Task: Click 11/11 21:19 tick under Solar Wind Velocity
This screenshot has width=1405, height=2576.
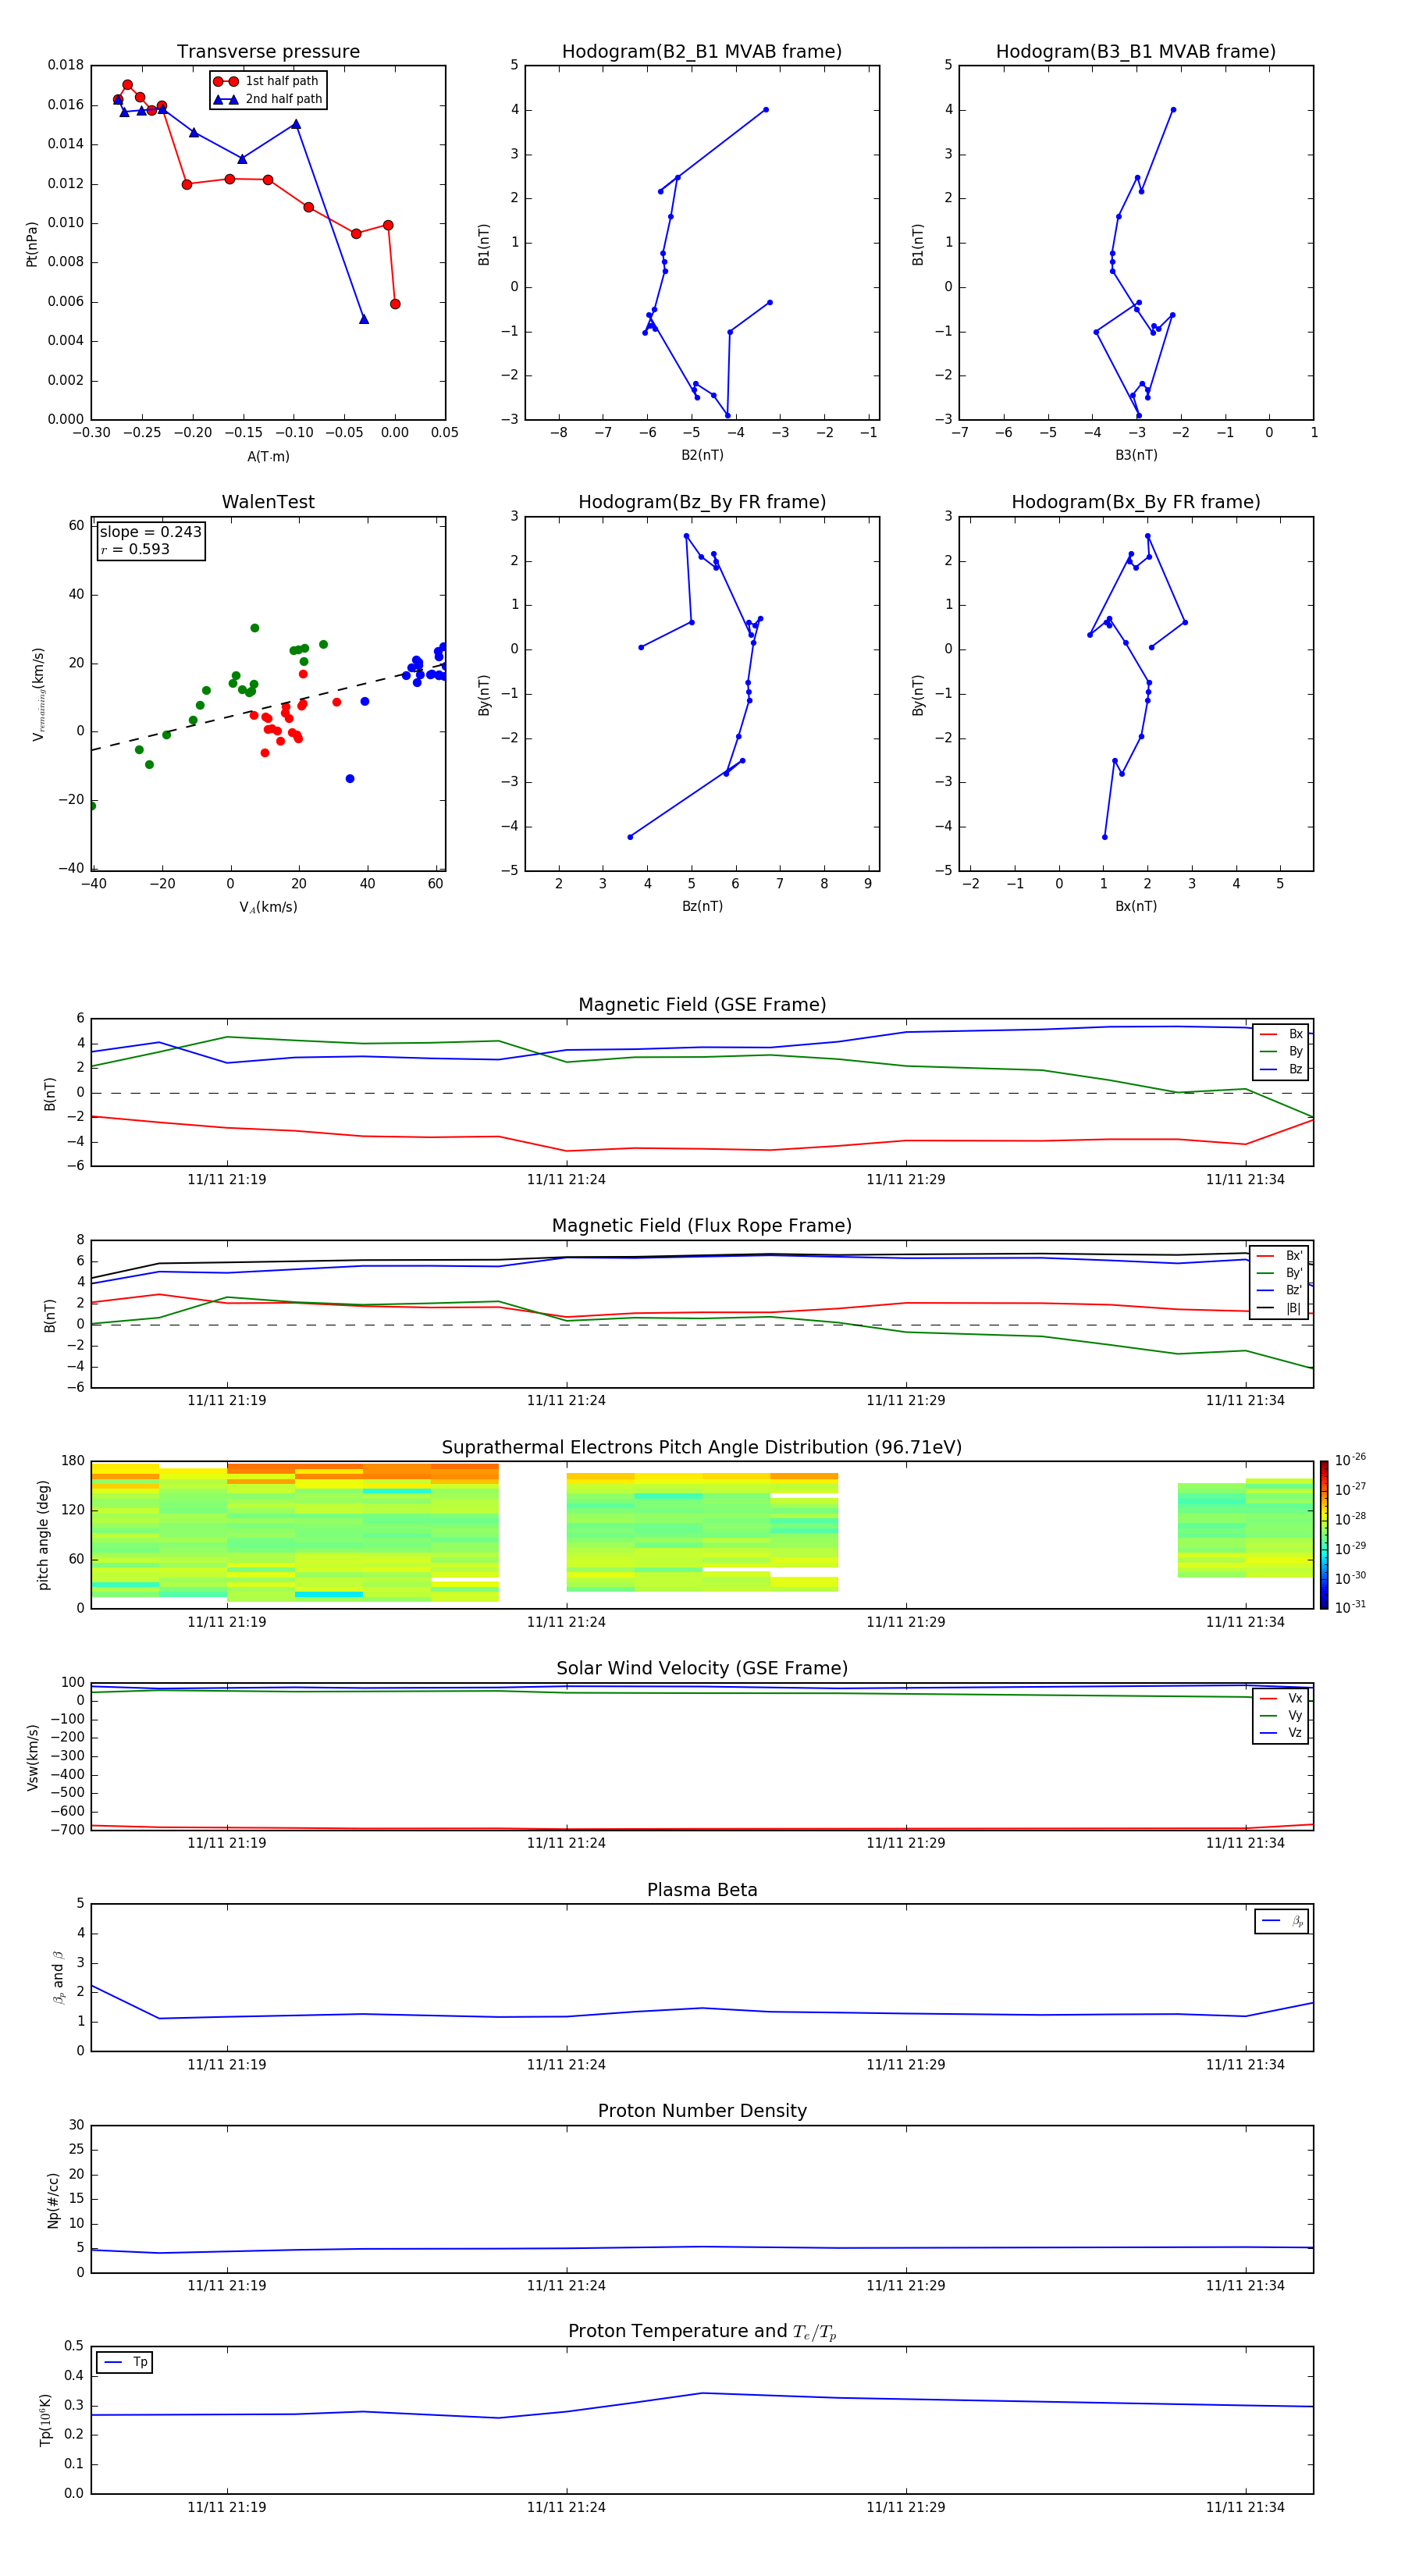Action: [x=227, y=1843]
